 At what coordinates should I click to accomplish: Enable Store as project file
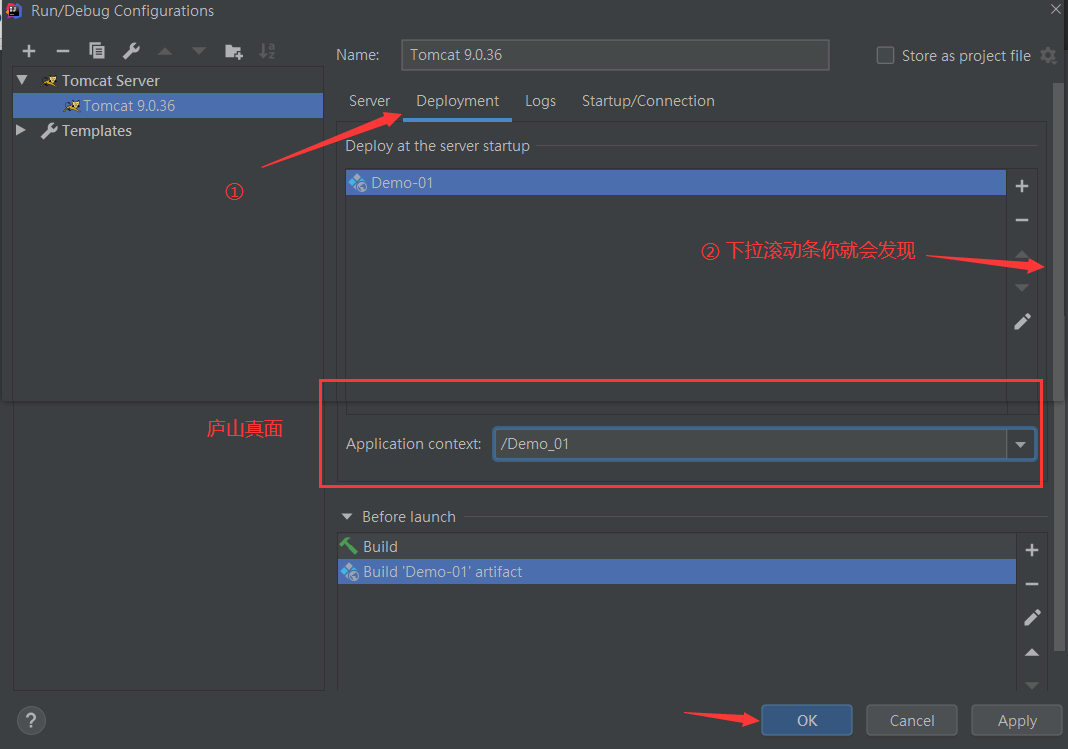(885, 56)
